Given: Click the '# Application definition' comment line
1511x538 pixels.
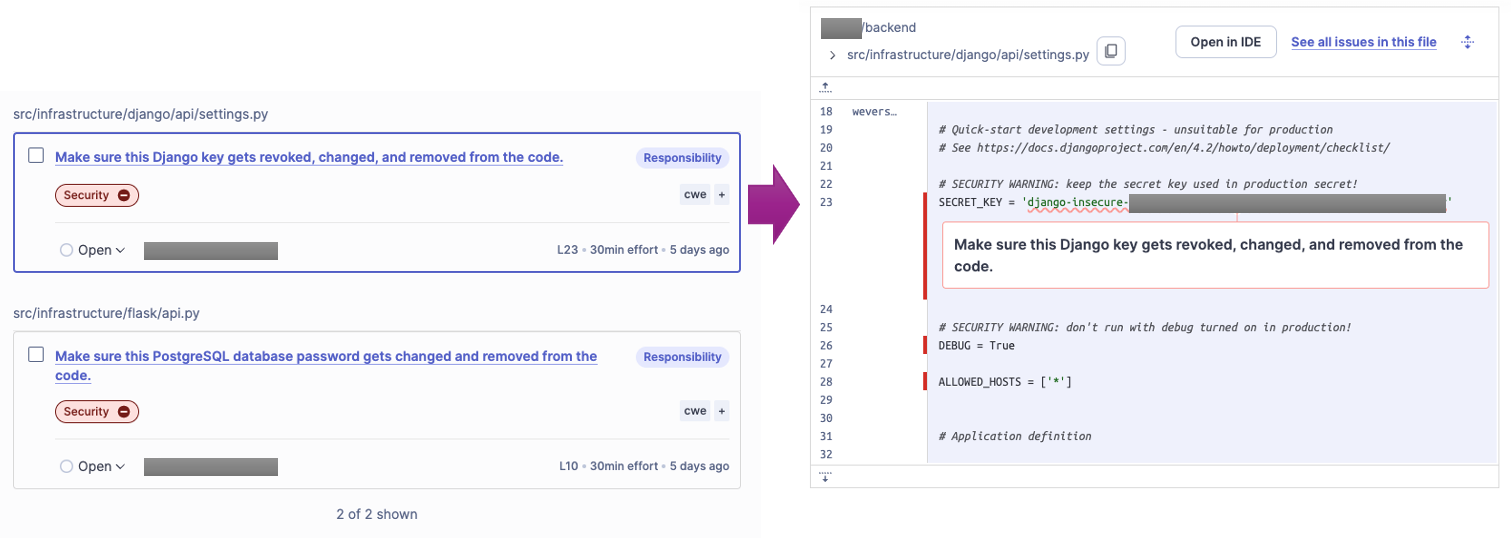Looking at the screenshot, I should pyautogui.click(x=1015, y=436).
